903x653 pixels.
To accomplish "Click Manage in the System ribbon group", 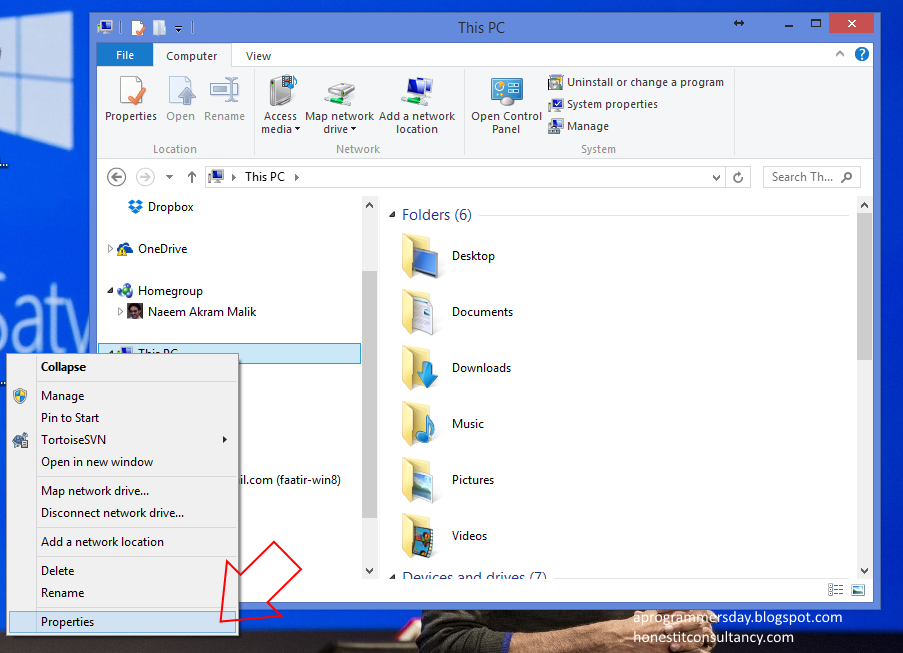I will click(x=578, y=126).
